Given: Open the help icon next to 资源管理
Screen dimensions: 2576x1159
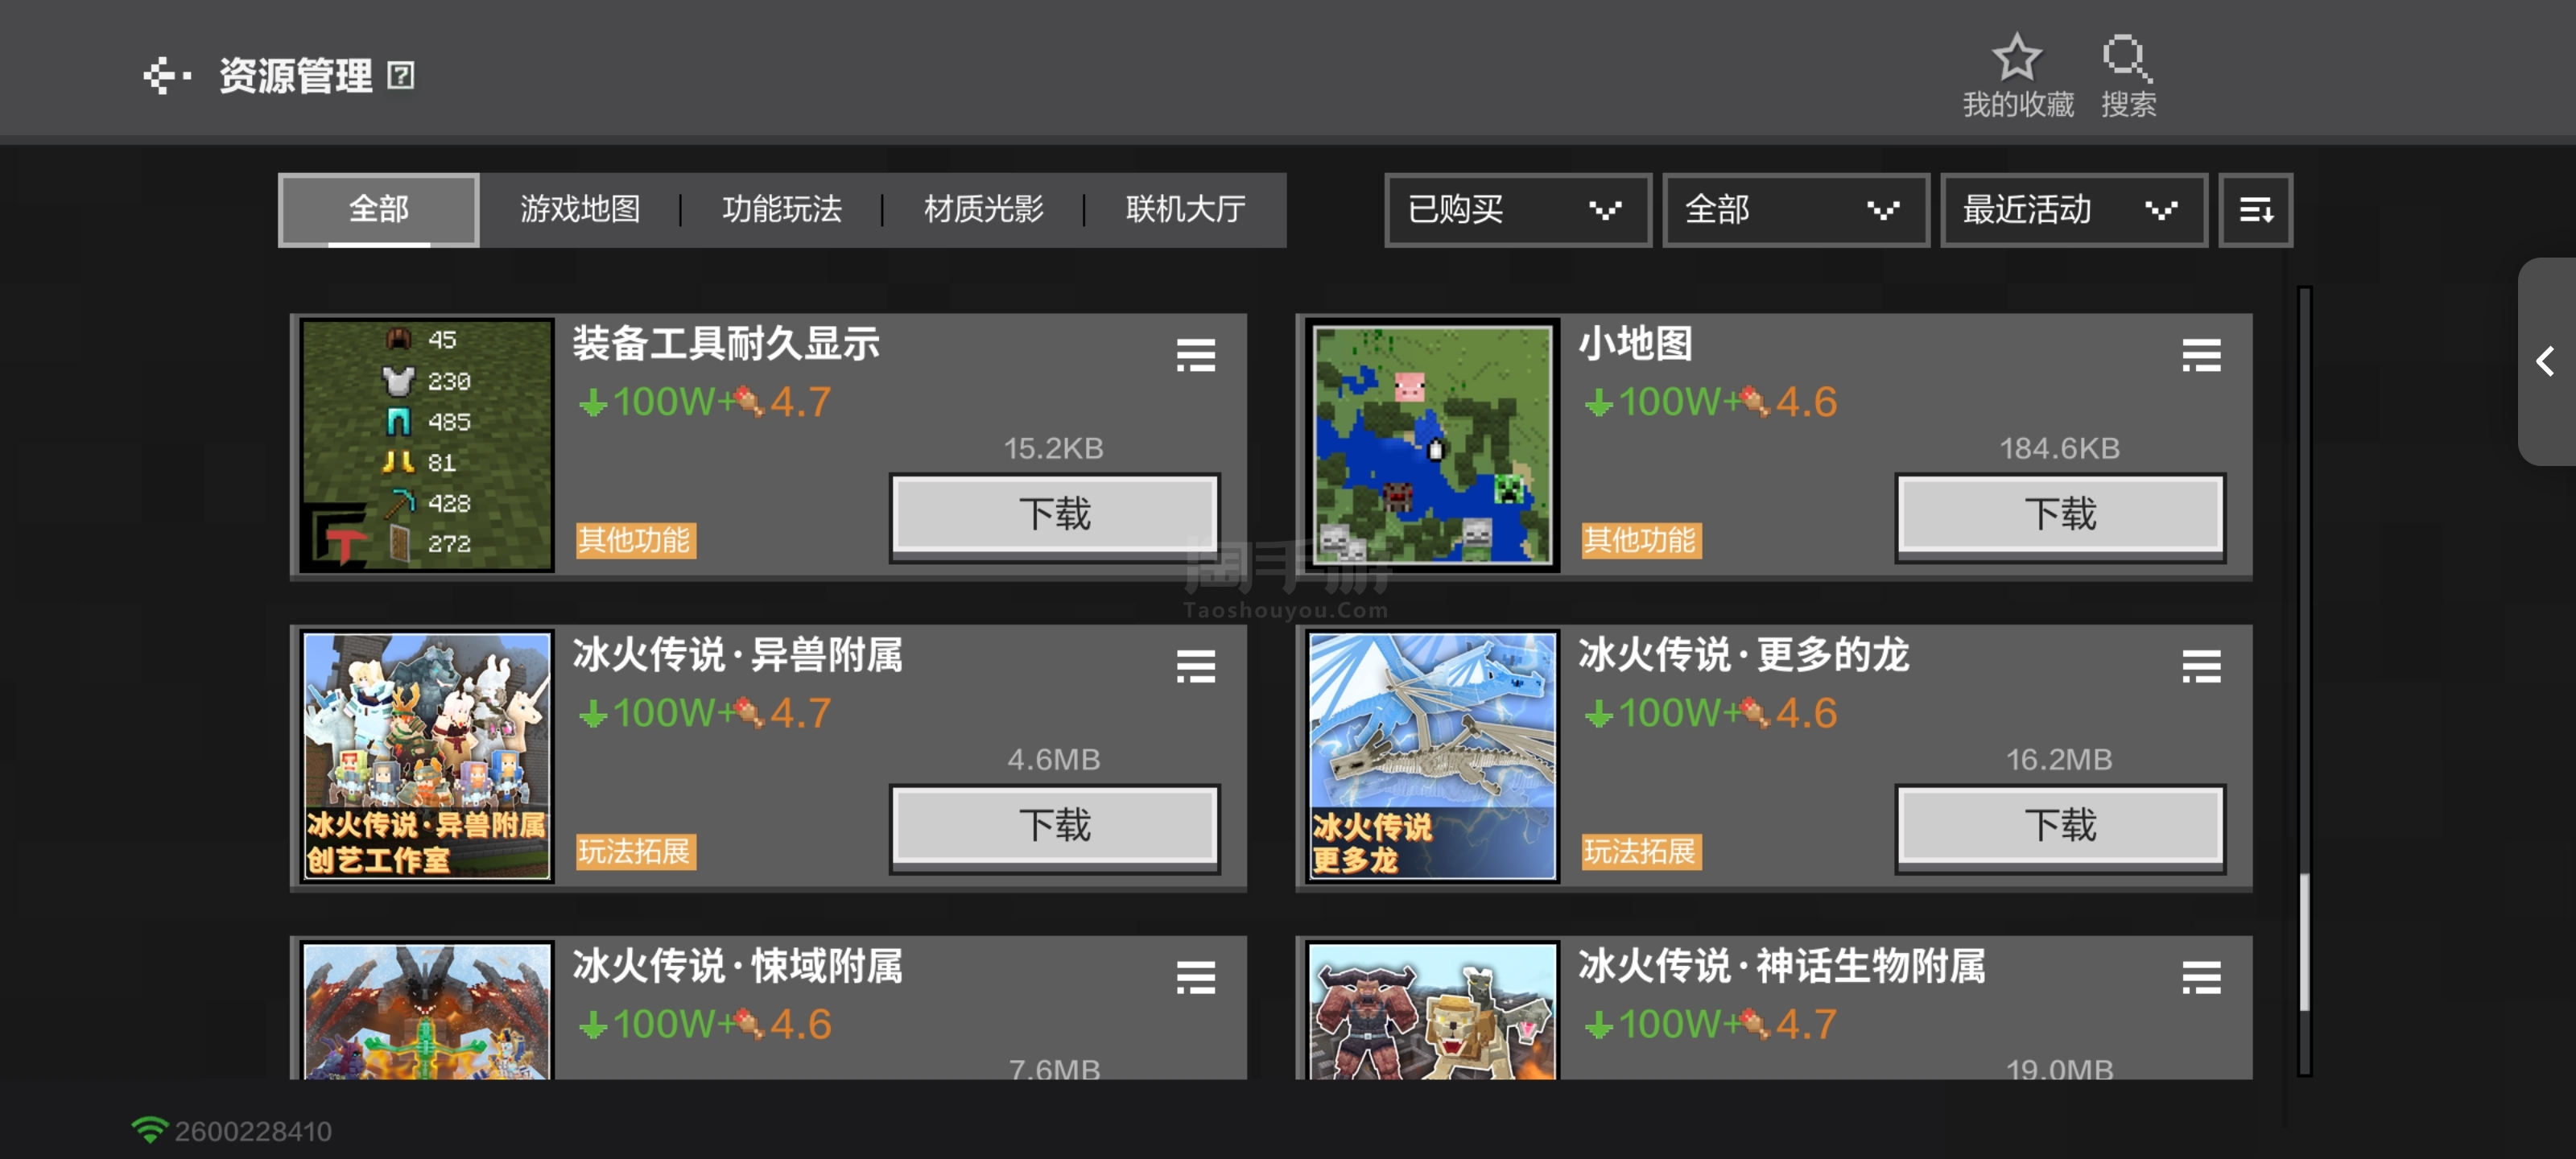Looking at the screenshot, I should coord(401,76).
